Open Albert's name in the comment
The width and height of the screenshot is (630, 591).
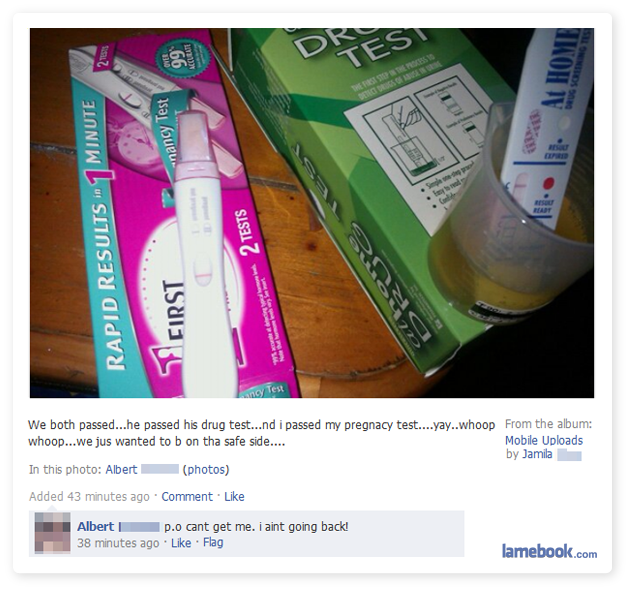pyautogui.click(x=96, y=526)
